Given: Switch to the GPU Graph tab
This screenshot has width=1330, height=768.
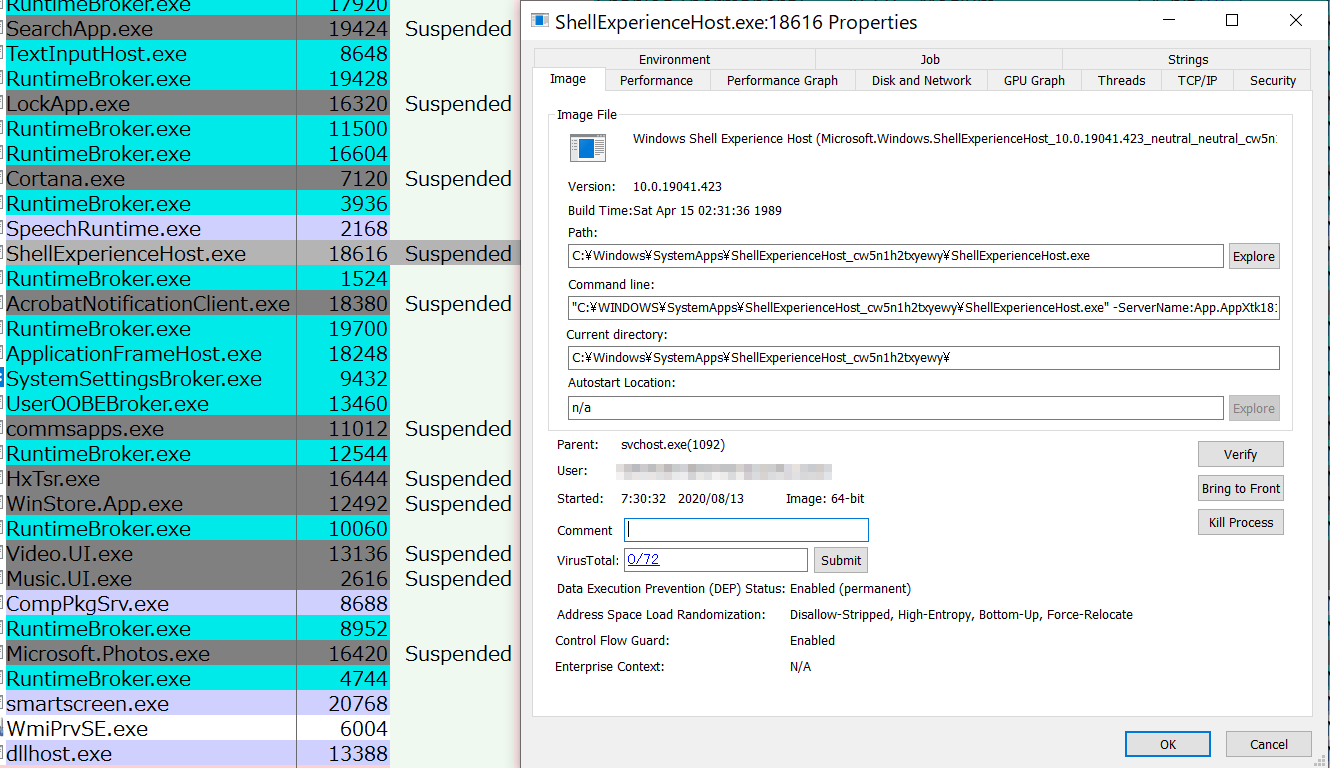Looking at the screenshot, I should [1034, 81].
